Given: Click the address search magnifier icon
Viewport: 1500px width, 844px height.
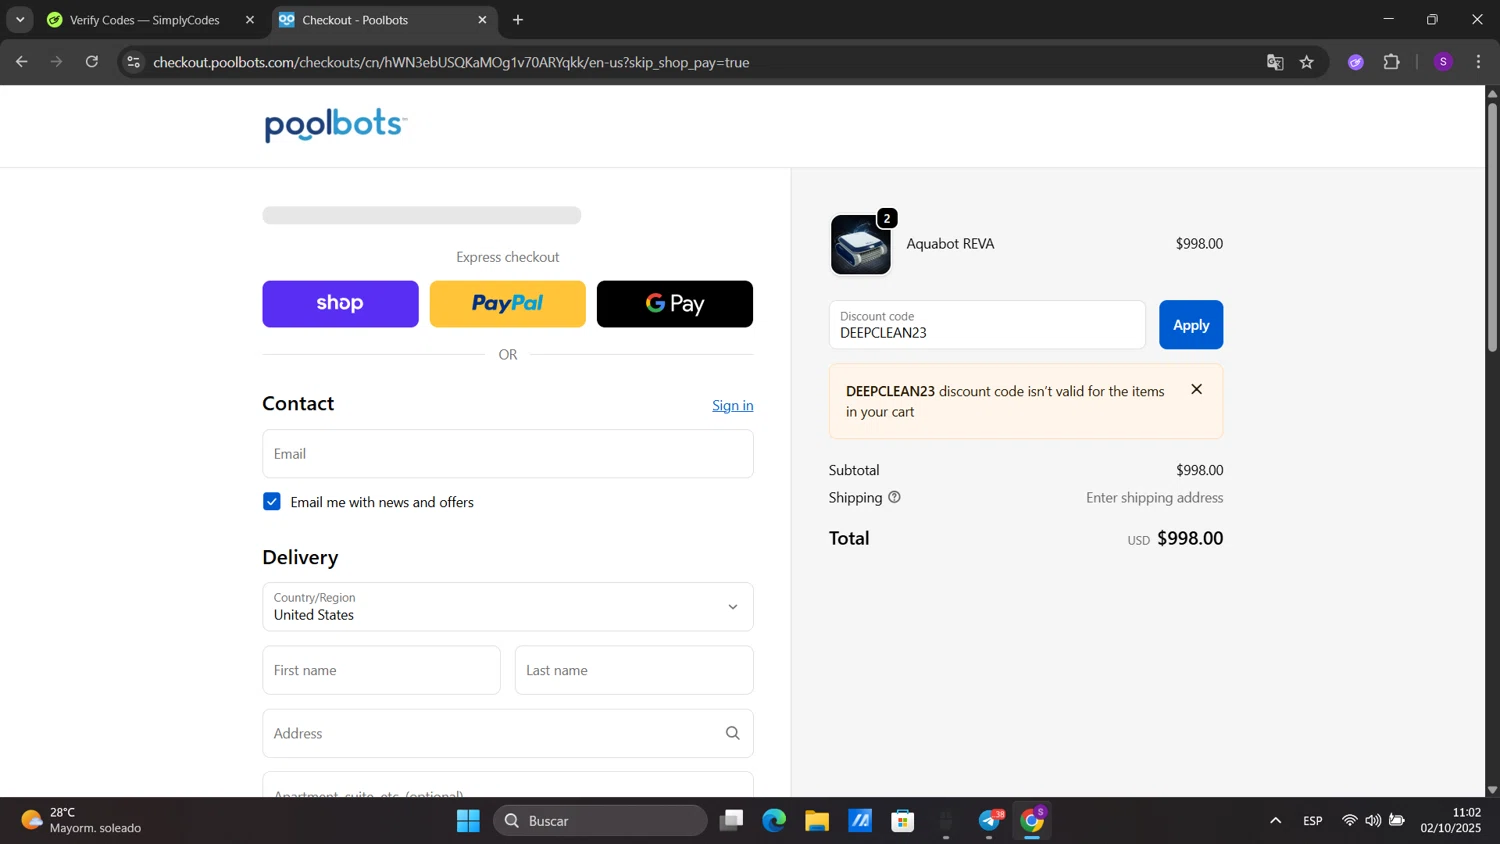Looking at the screenshot, I should 733,734.
